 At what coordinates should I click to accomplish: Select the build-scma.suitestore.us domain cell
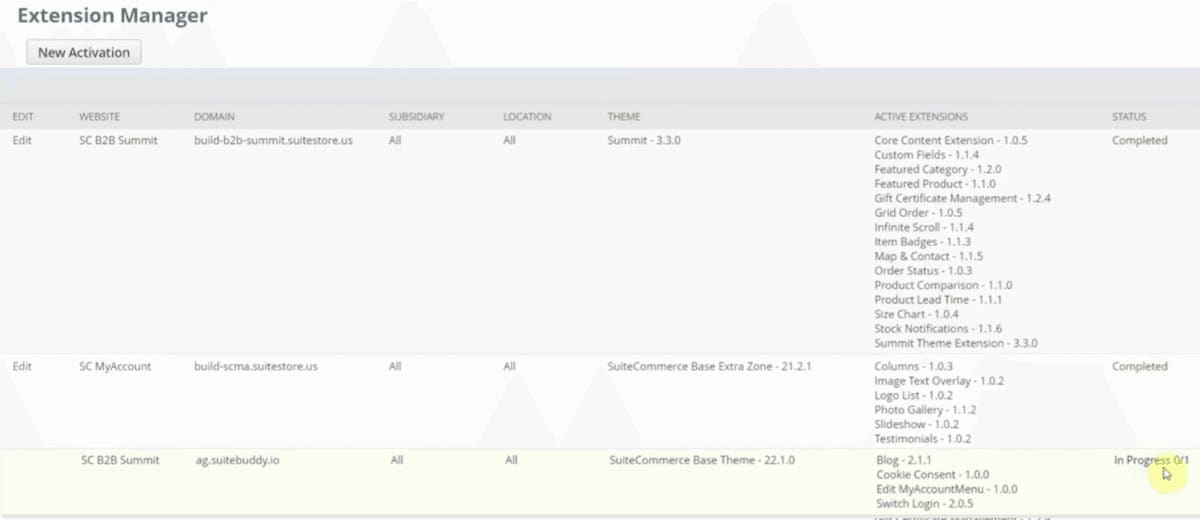point(256,367)
